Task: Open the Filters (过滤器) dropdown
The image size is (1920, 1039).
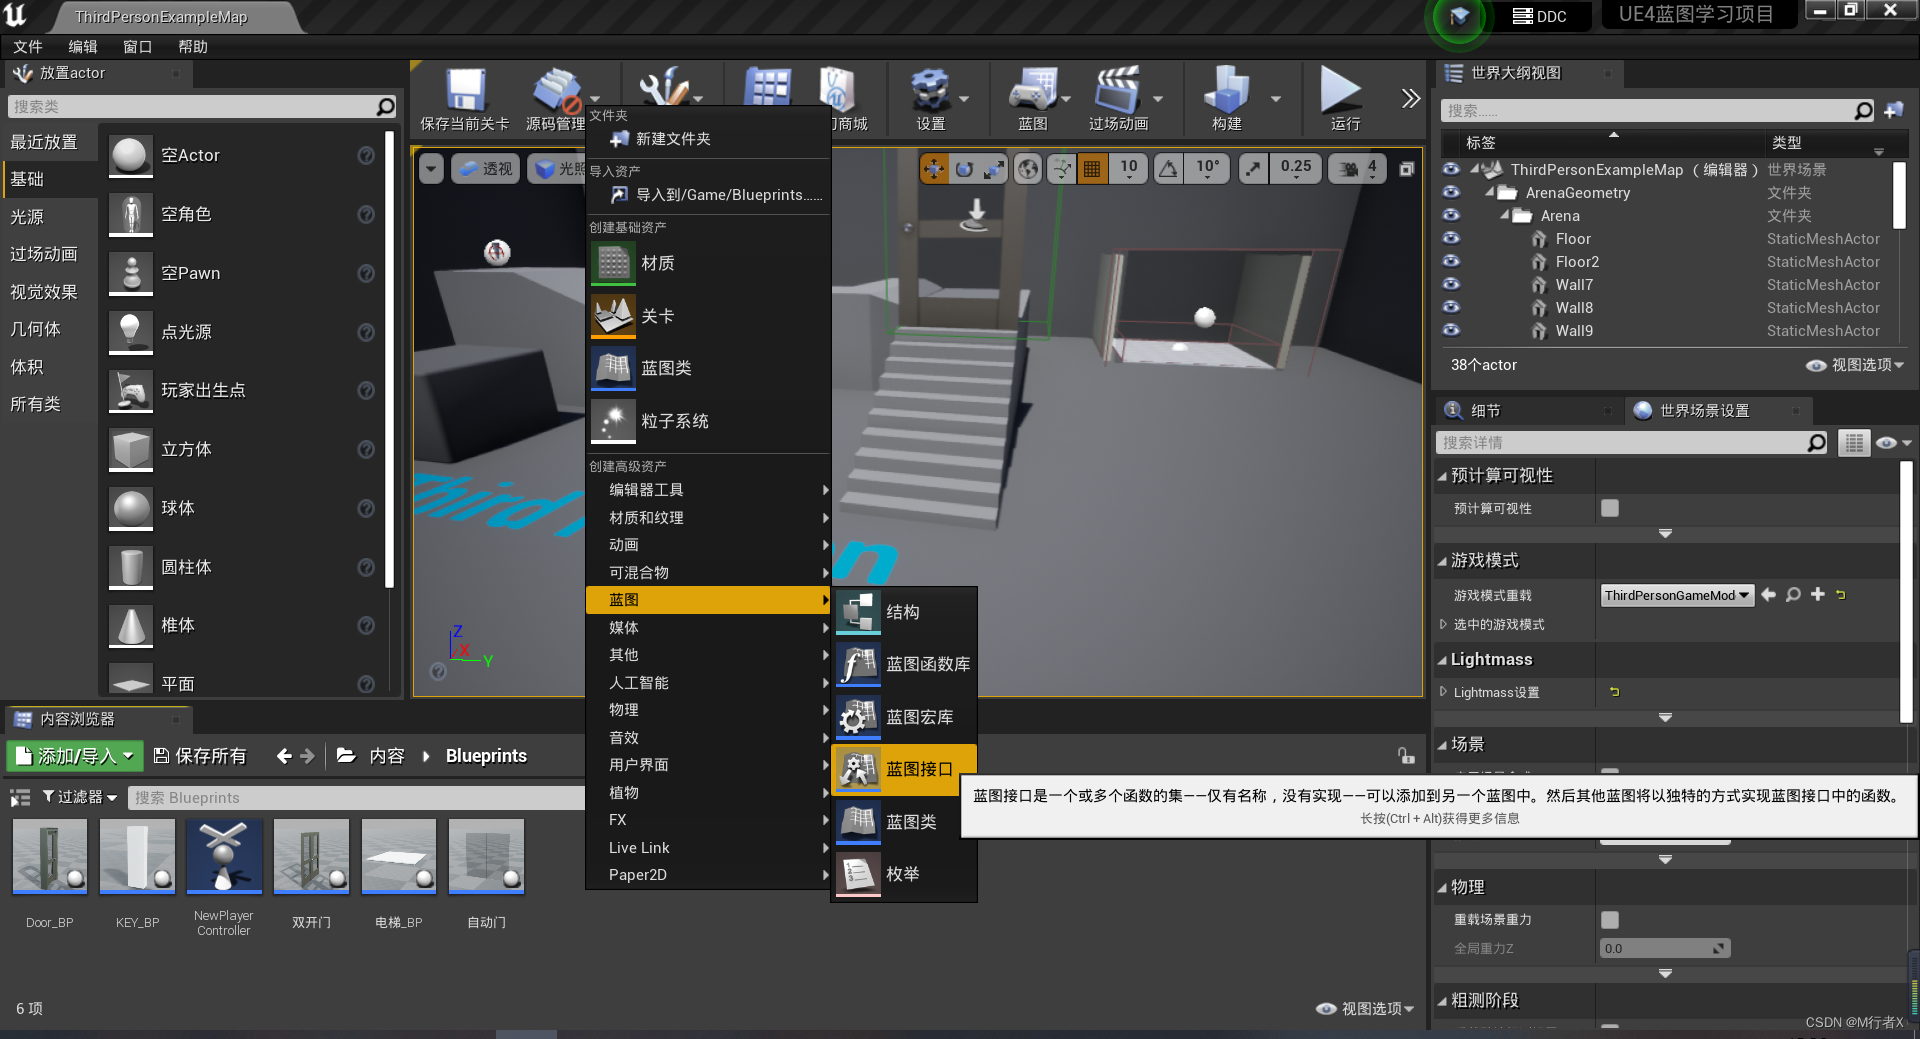Action: click(80, 797)
